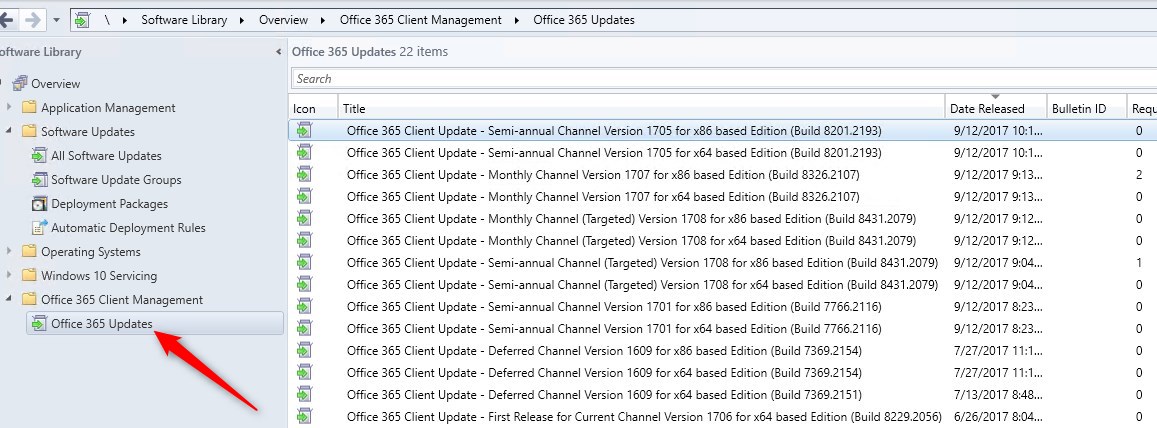The image size is (1157, 428).
Task: Click icon of Semi-annual (Targeted) 1708 x64 update
Action: (x=304, y=284)
